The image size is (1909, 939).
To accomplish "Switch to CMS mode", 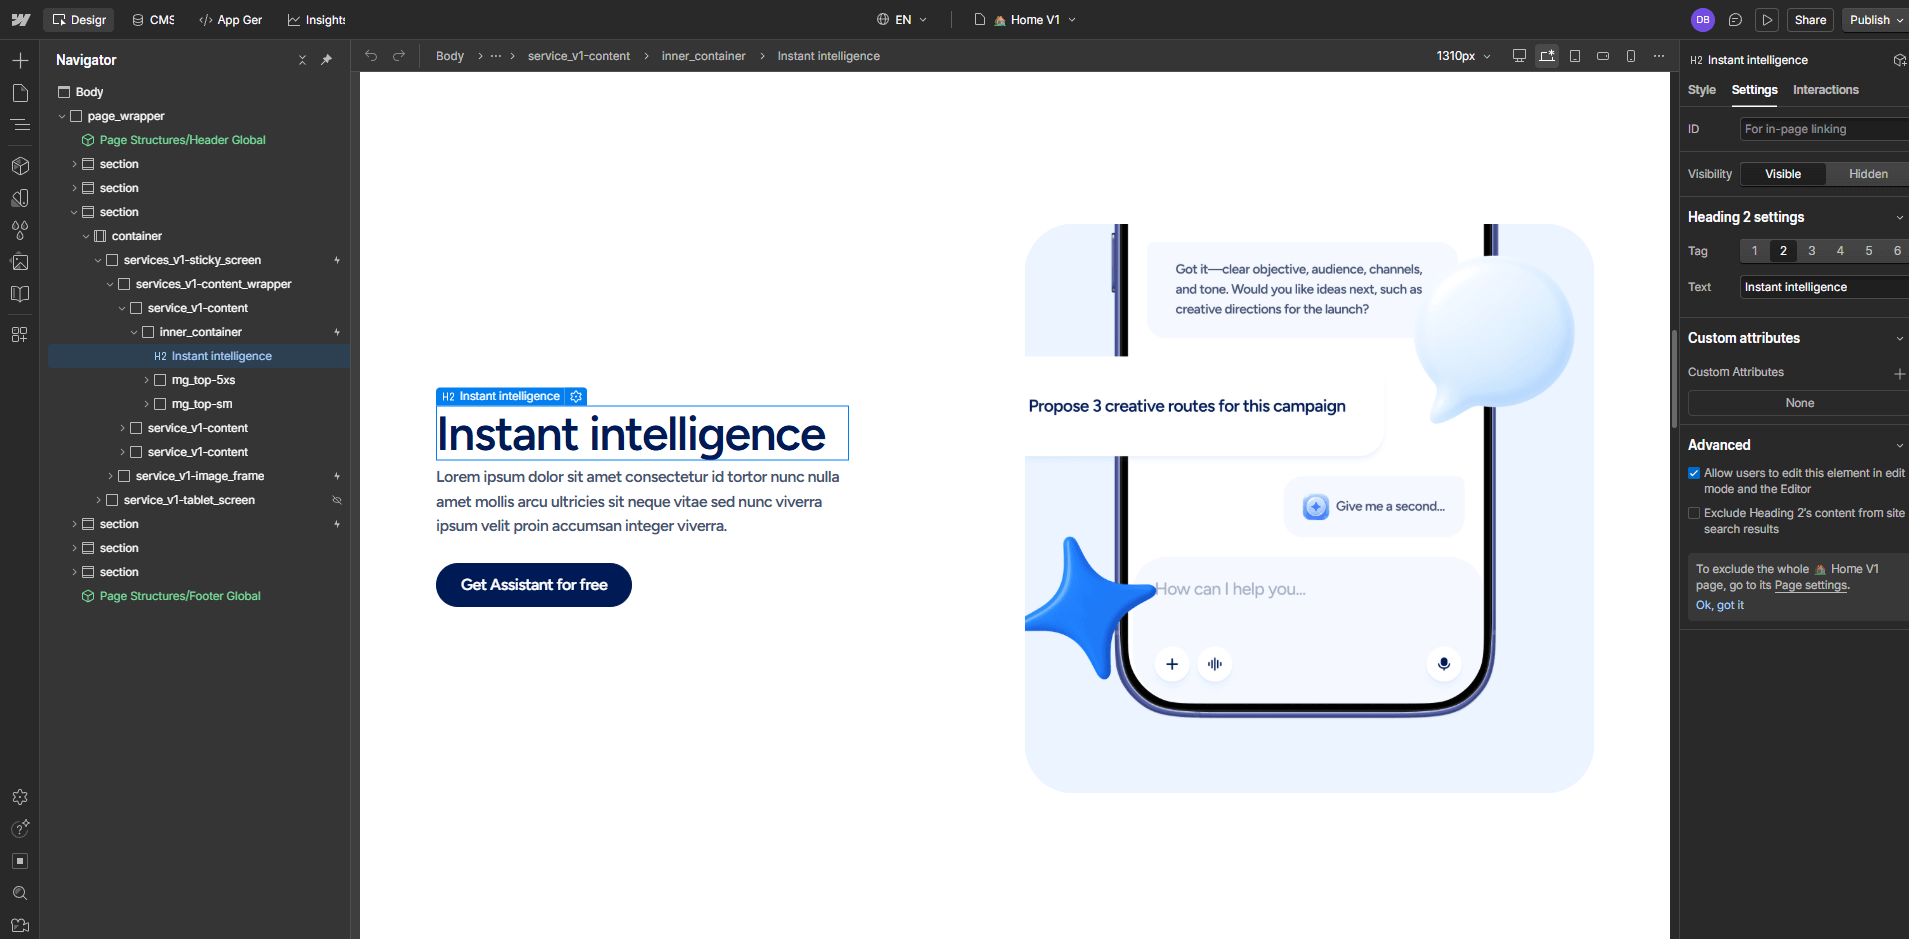I will coord(153,20).
